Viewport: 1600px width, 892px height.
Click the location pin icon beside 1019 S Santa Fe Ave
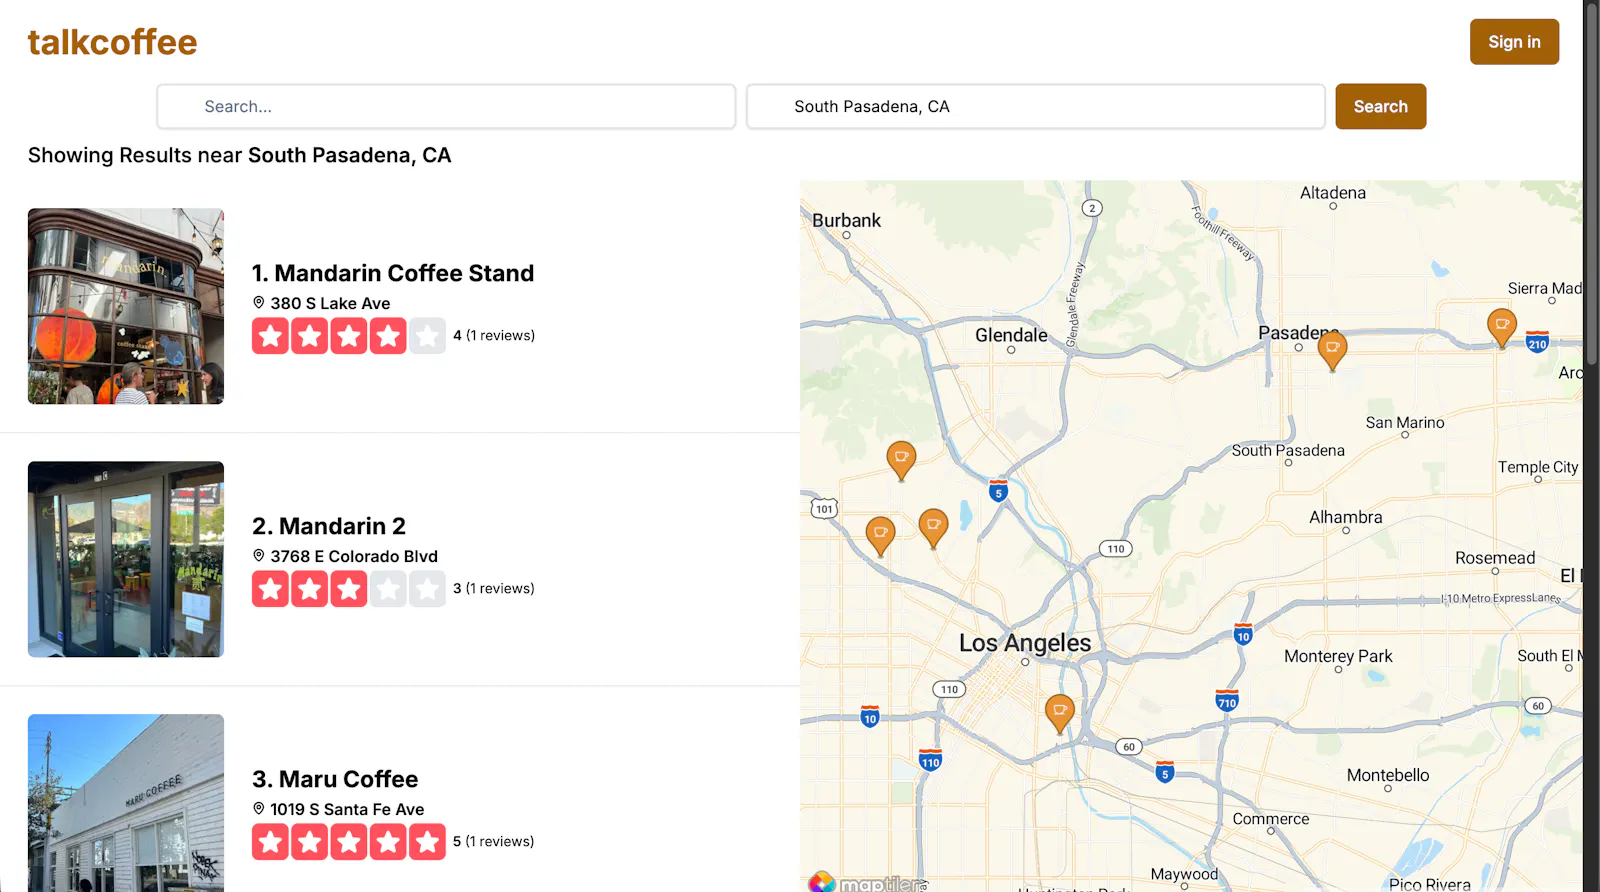pyautogui.click(x=259, y=808)
